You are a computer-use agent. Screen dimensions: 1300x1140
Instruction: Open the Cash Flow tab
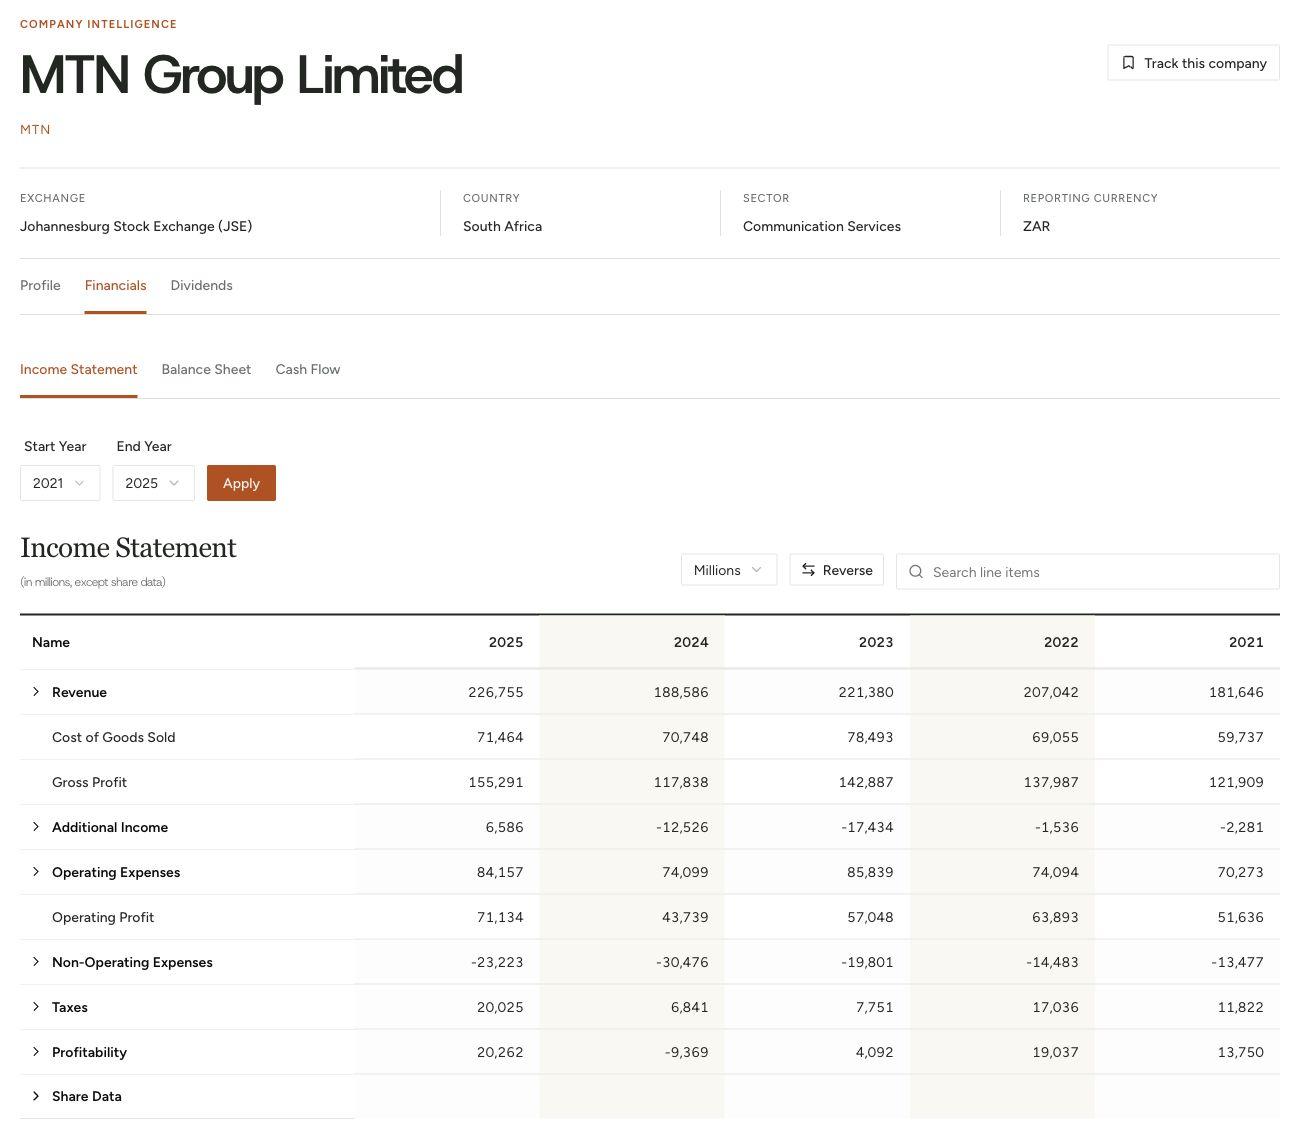coord(308,369)
